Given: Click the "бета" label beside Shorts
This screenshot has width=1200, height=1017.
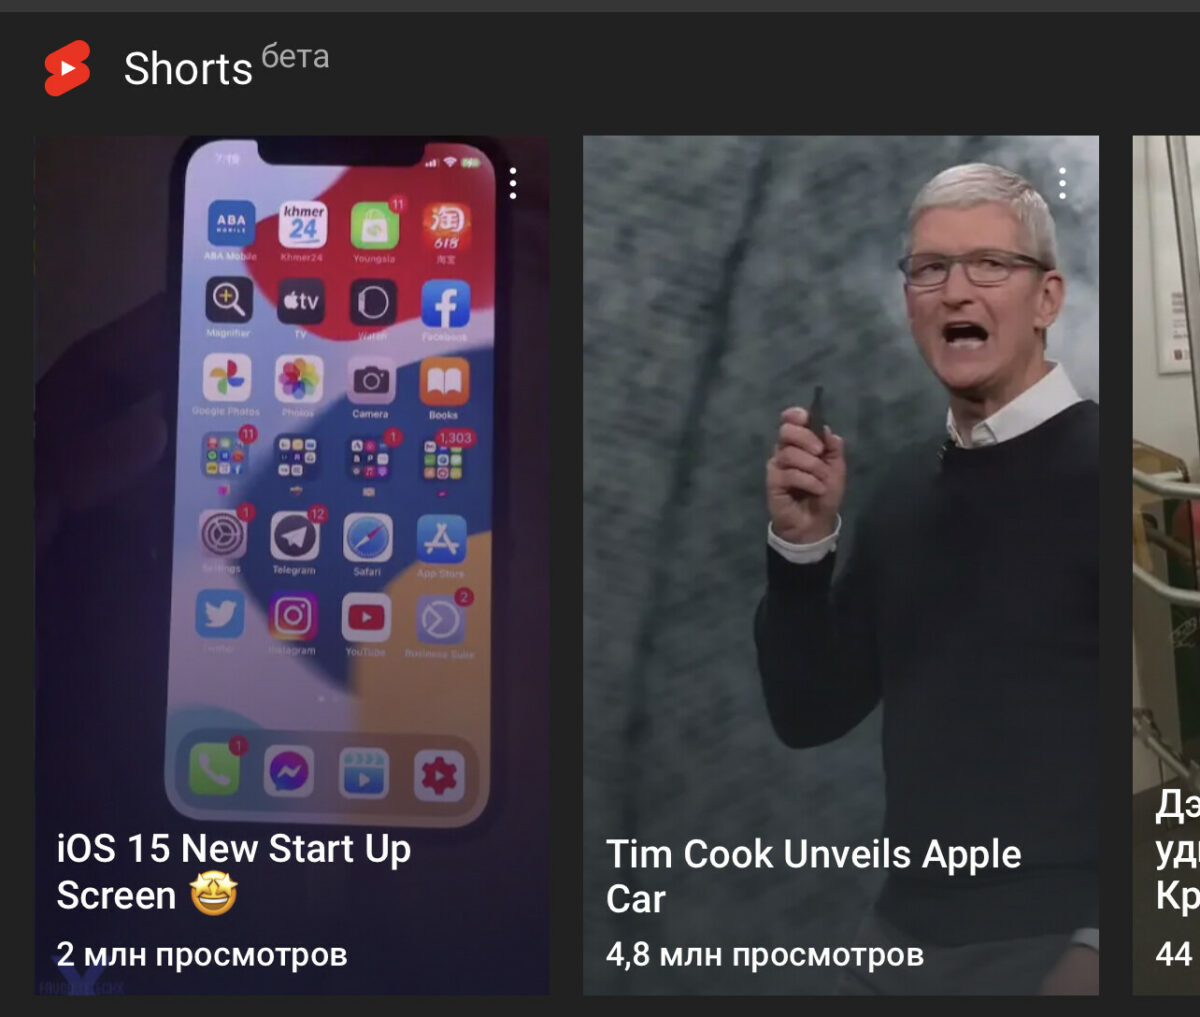Looking at the screenshot, I should (x=295, y=57).
